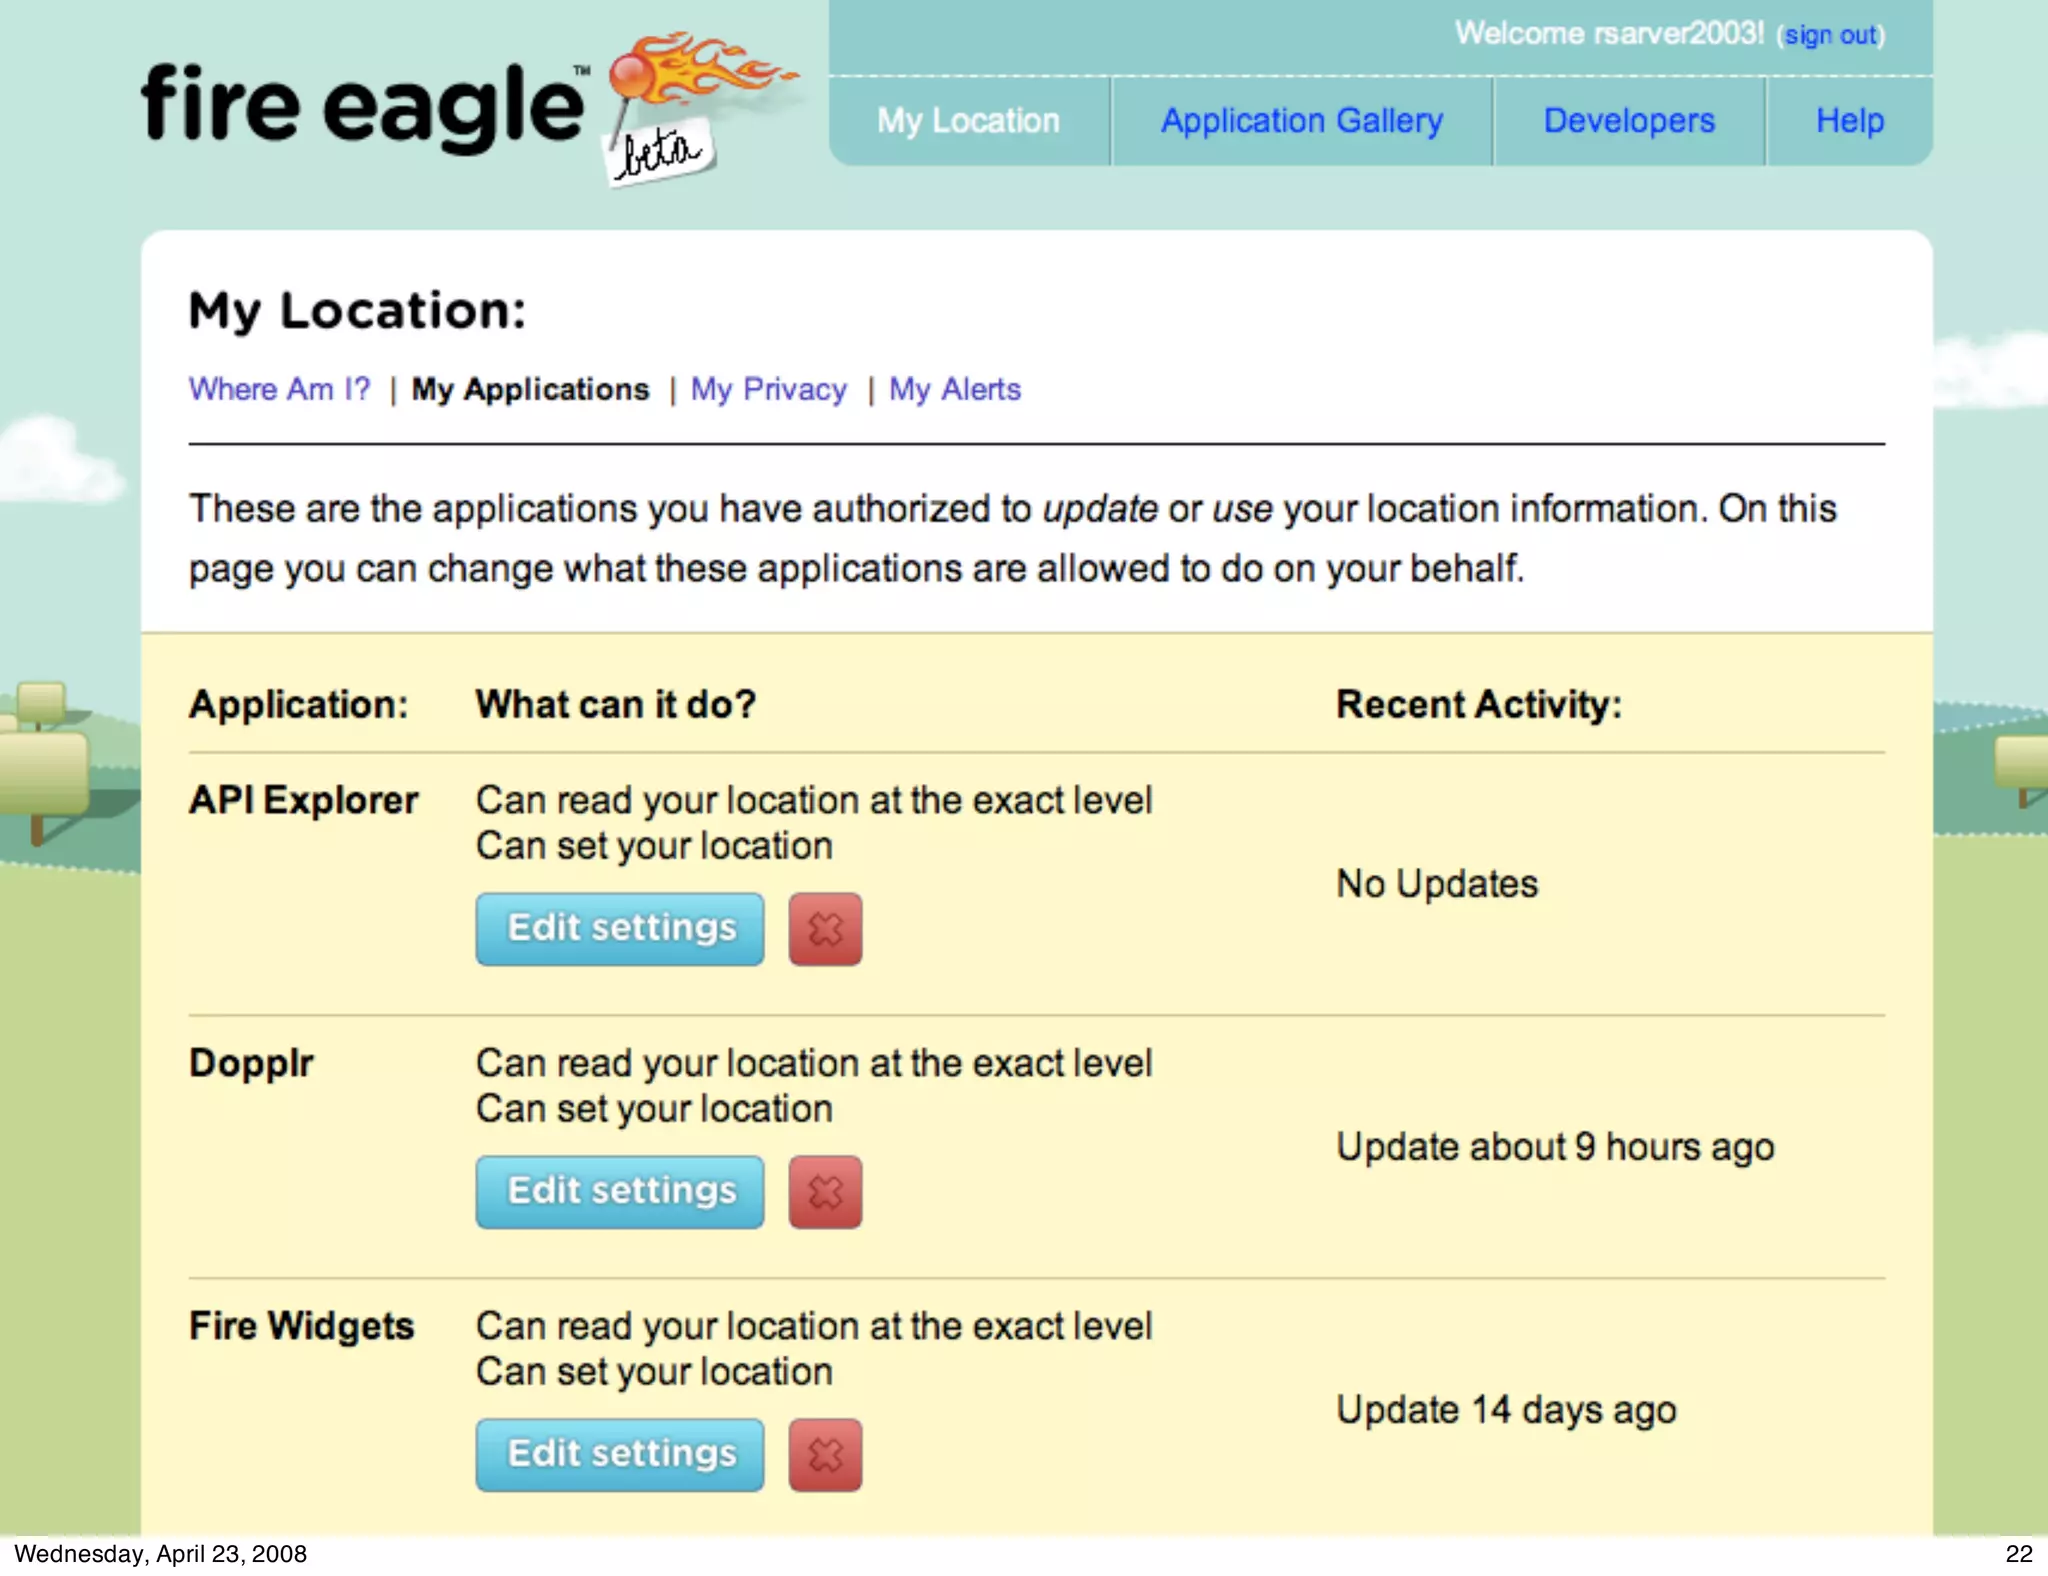This screenshot has width=2048, height=1576.
Task: Click the My Location page heading
Action: coord(357,310)
